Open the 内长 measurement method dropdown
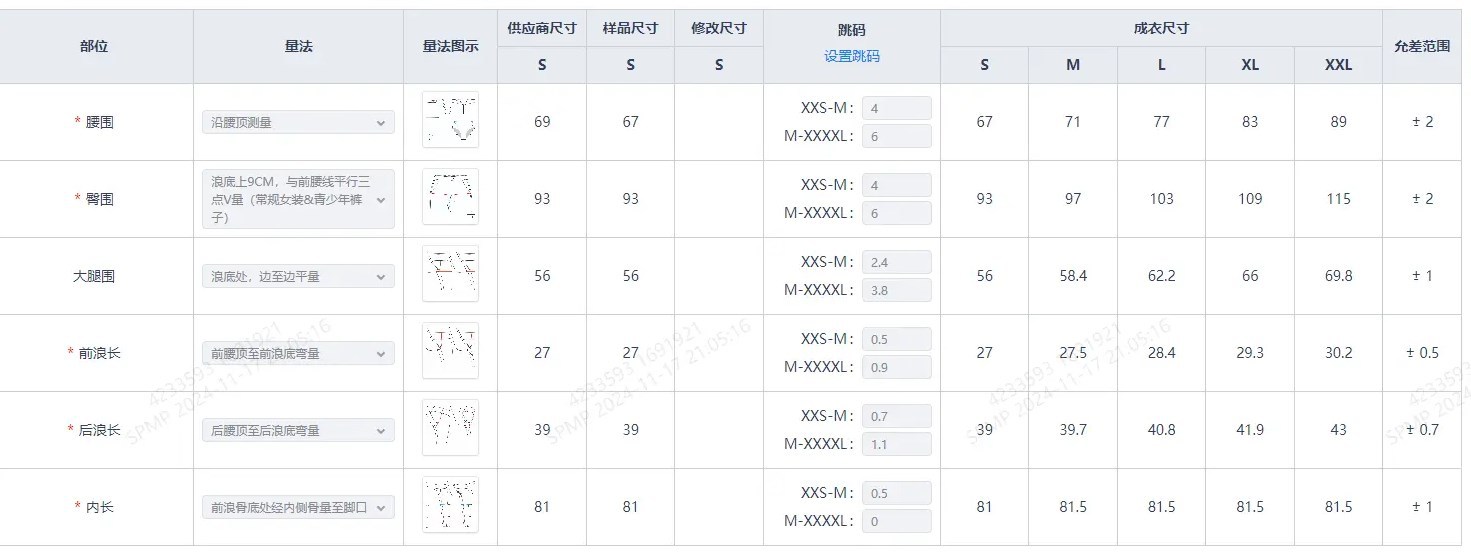 (298, 507)
